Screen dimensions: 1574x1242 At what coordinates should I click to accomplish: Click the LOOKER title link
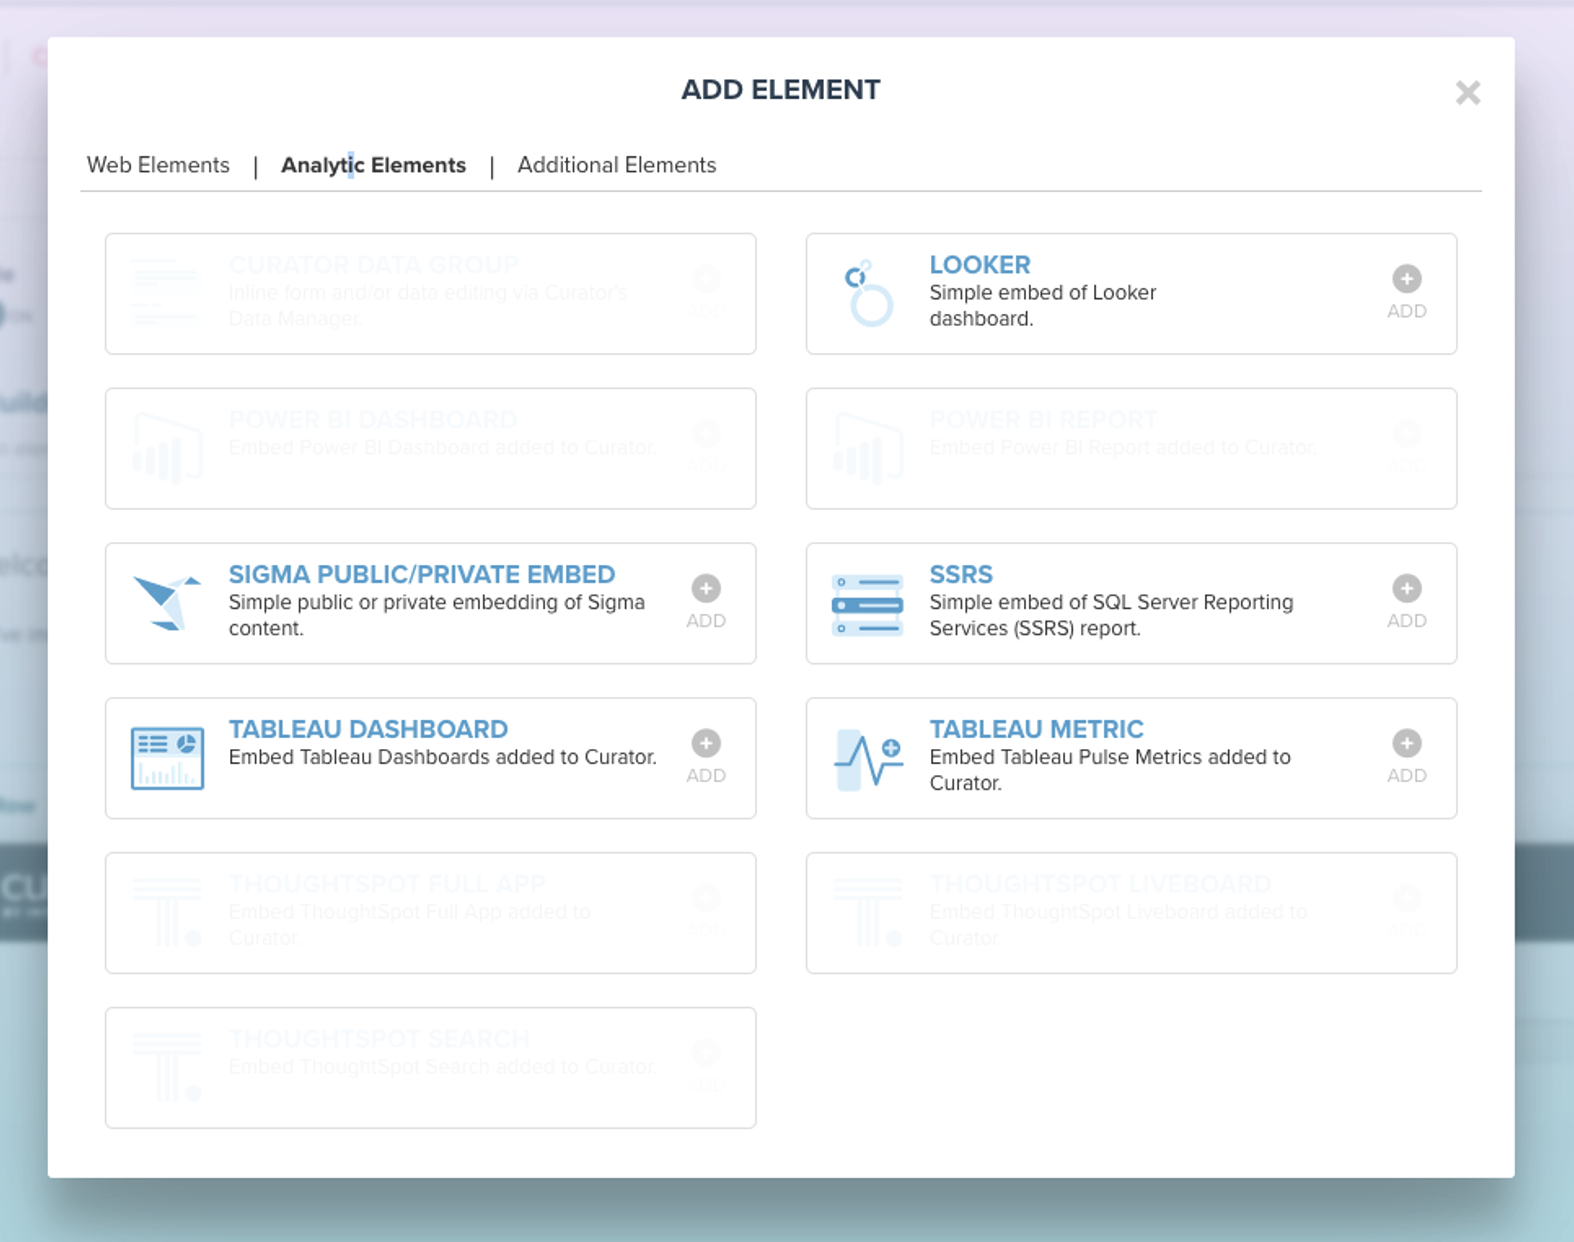coord(979,265)
